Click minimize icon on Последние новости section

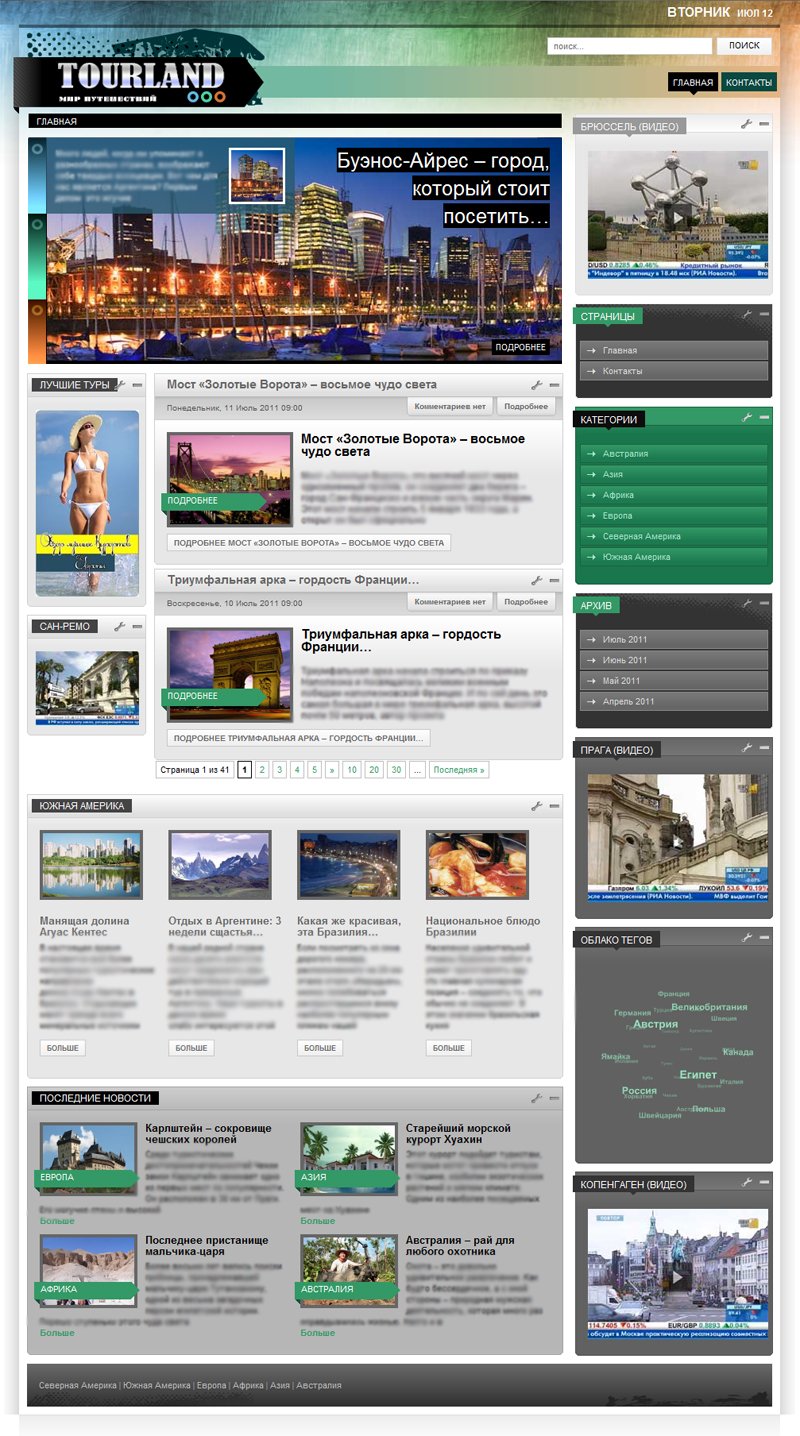(555, 1097)
